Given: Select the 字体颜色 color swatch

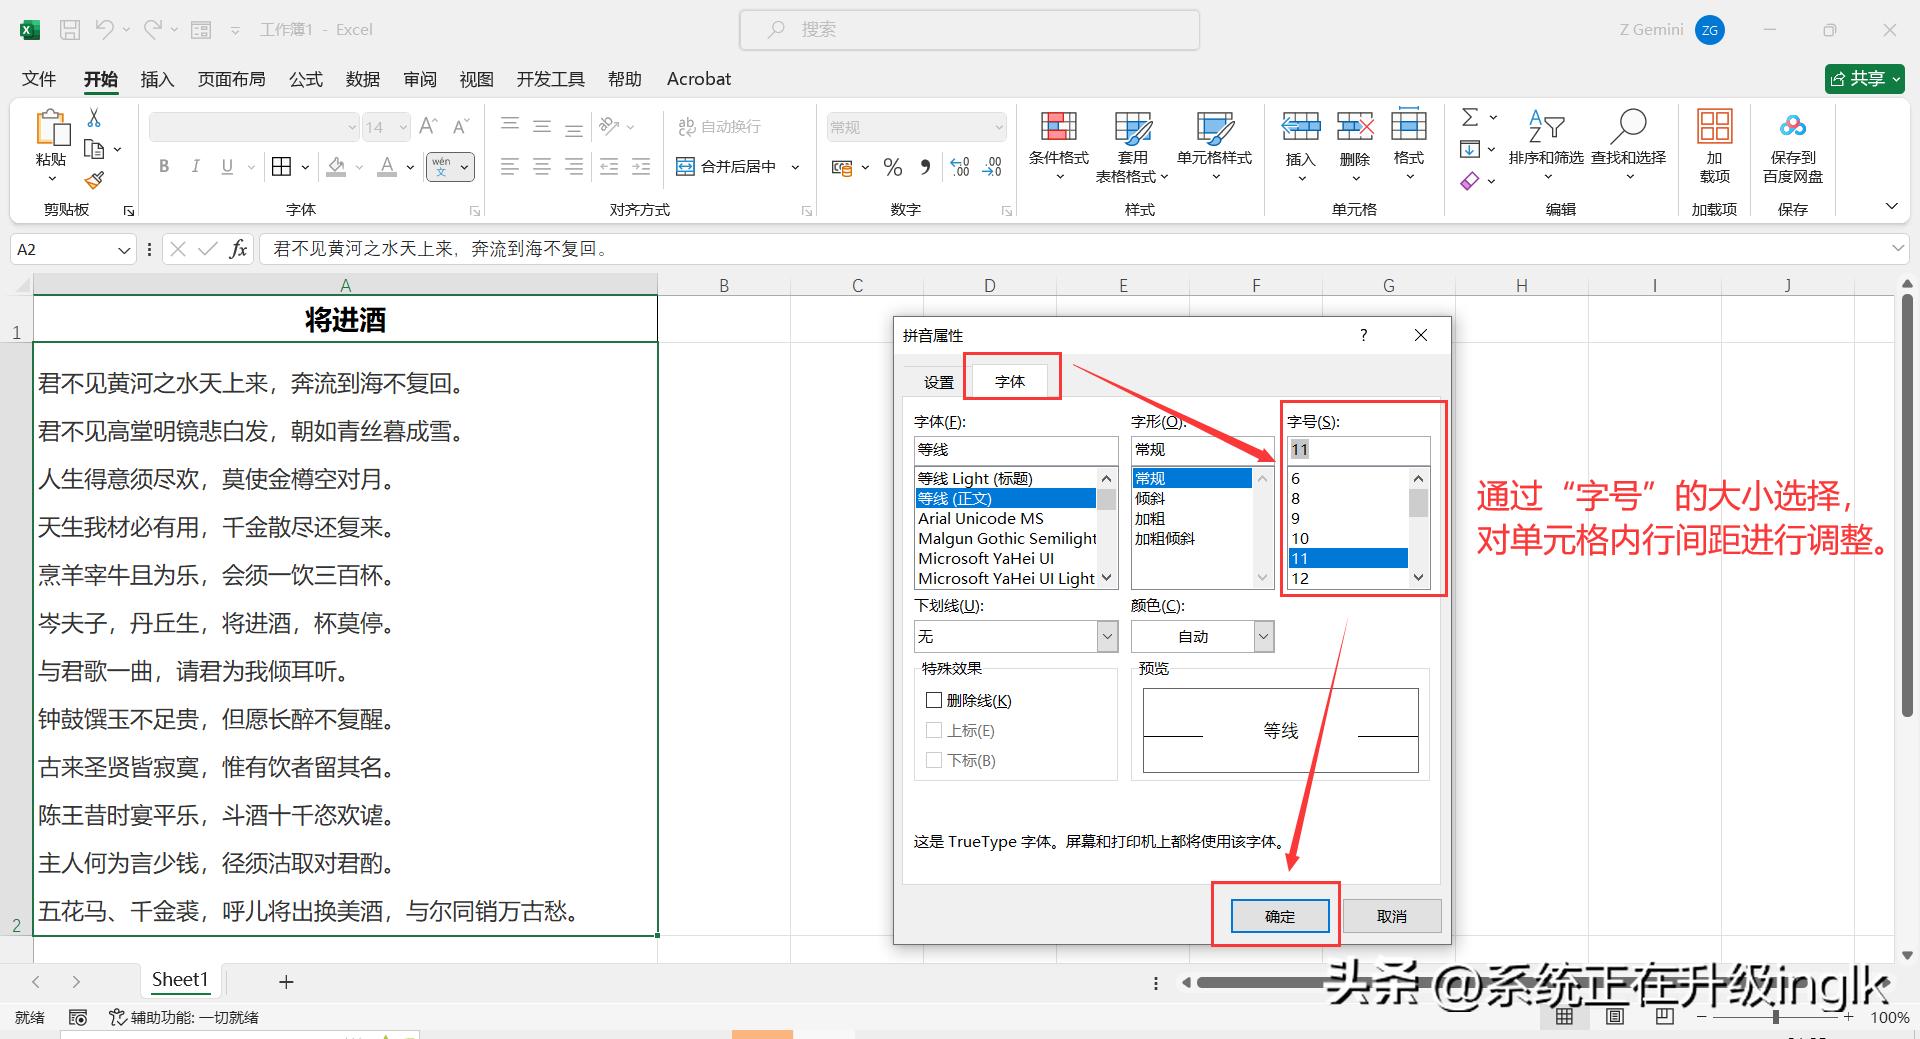Looking at the screenshot, I should 386,166.
